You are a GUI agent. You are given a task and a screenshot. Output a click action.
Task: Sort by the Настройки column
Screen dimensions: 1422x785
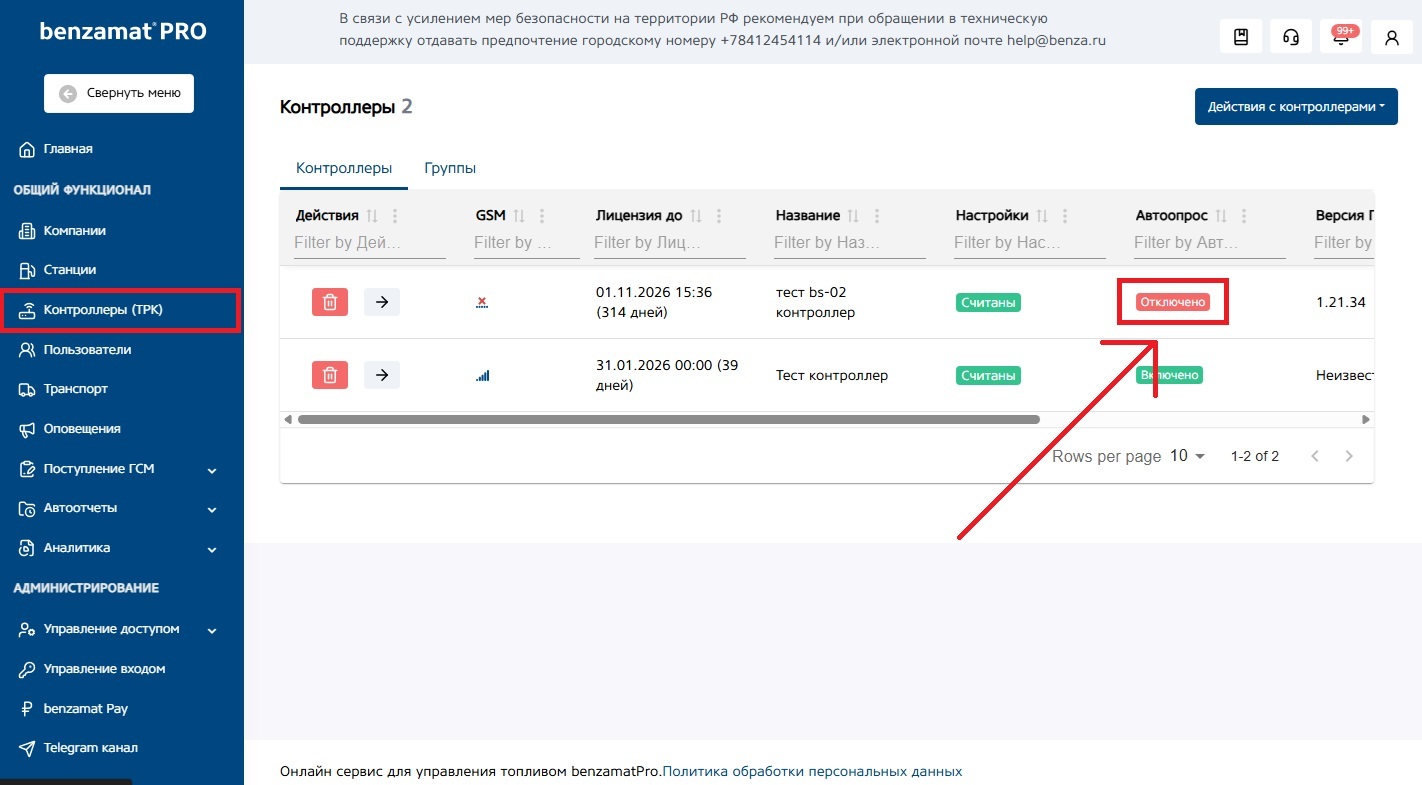pyautogui.click(x=1042, y=216)
